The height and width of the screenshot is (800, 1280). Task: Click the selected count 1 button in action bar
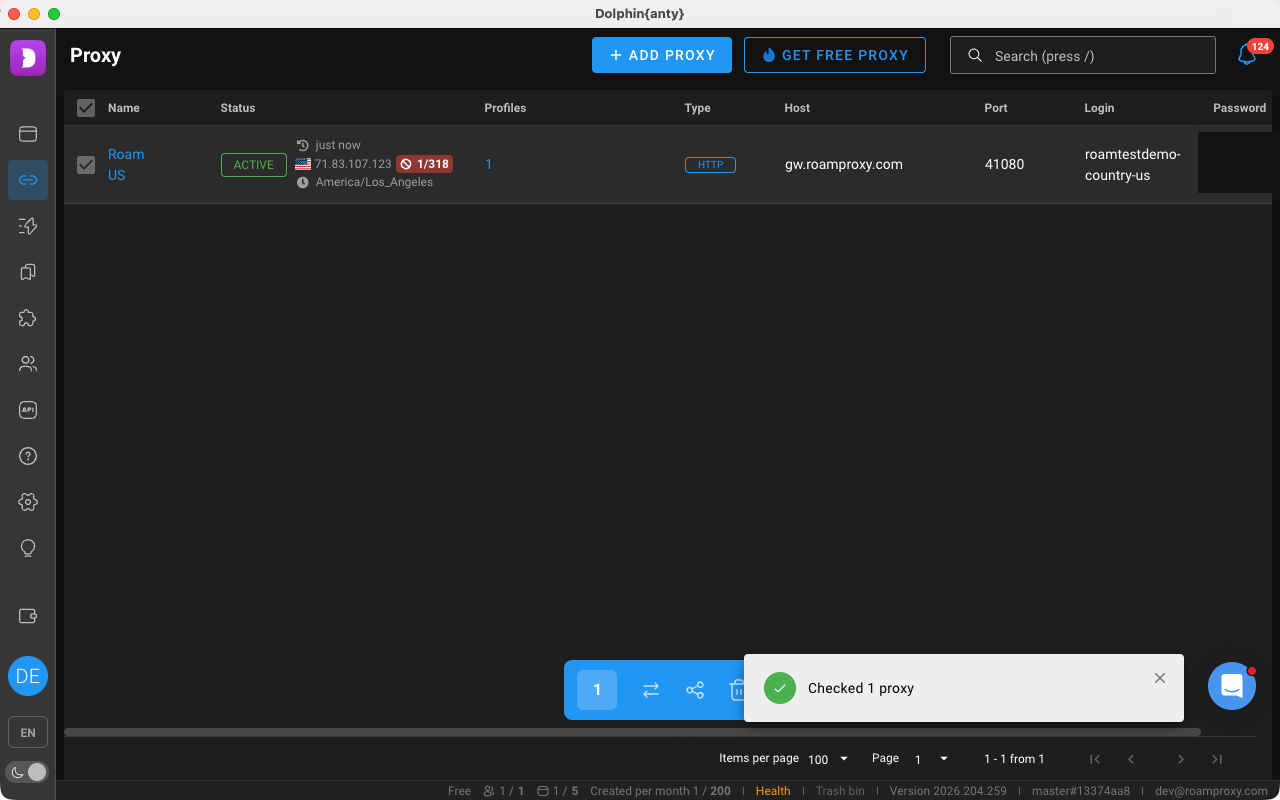pyautogui.click(x=597, y=690)
